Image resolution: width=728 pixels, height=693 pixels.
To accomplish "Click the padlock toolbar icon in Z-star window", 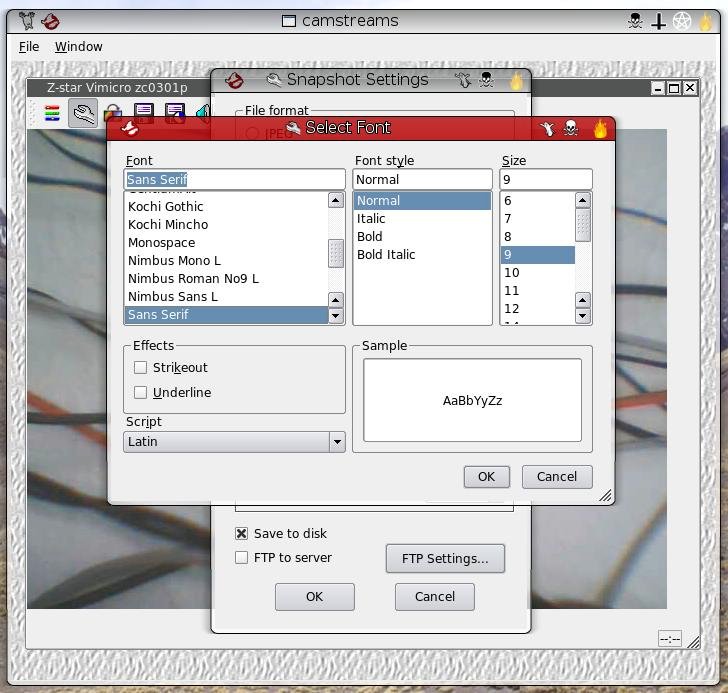I will (x=113, y=113).
